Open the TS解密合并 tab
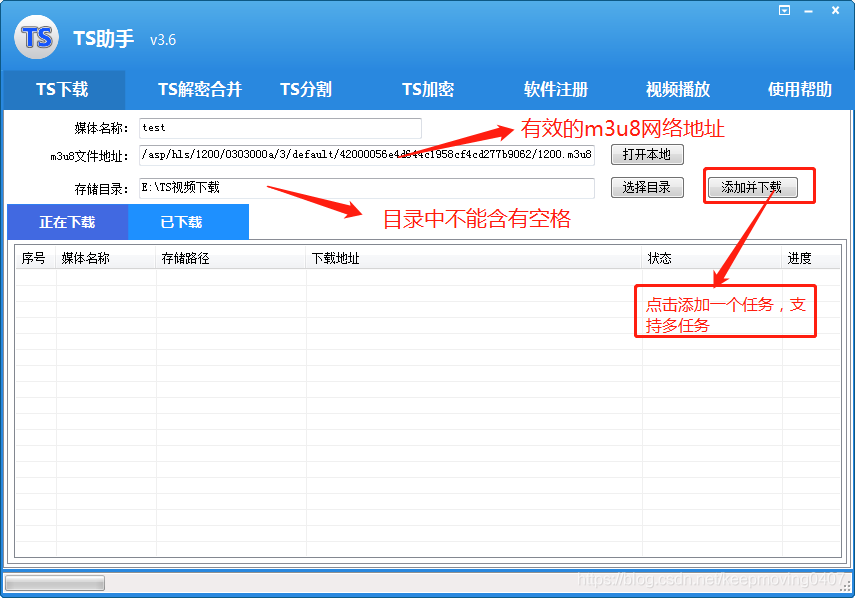Viewport: 855px width, 598px height. coord(200,89)
